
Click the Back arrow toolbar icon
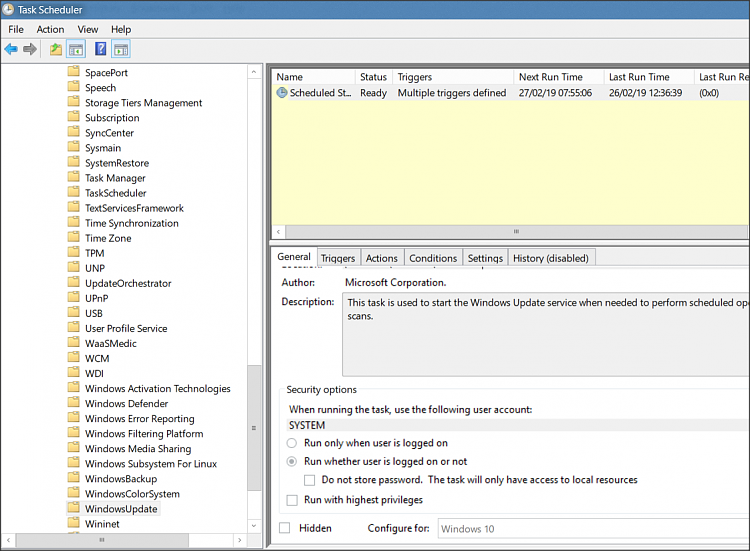(11, 49)
